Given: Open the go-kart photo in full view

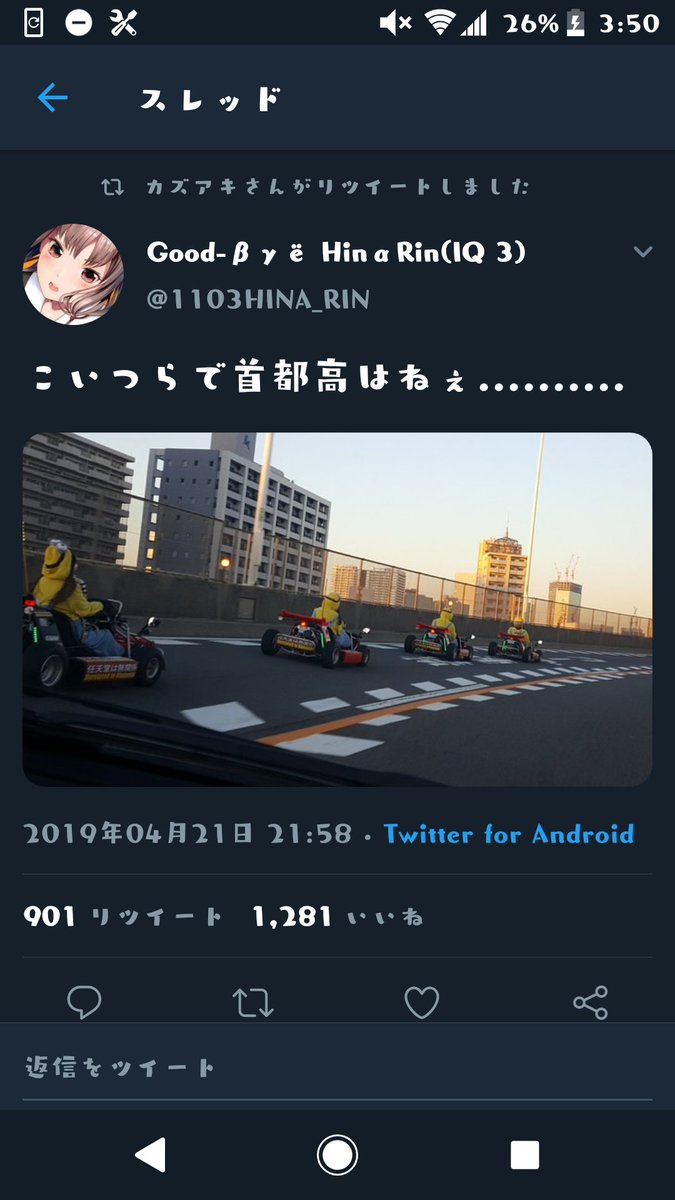Looking at the screenshot, I should click(337, 609).
